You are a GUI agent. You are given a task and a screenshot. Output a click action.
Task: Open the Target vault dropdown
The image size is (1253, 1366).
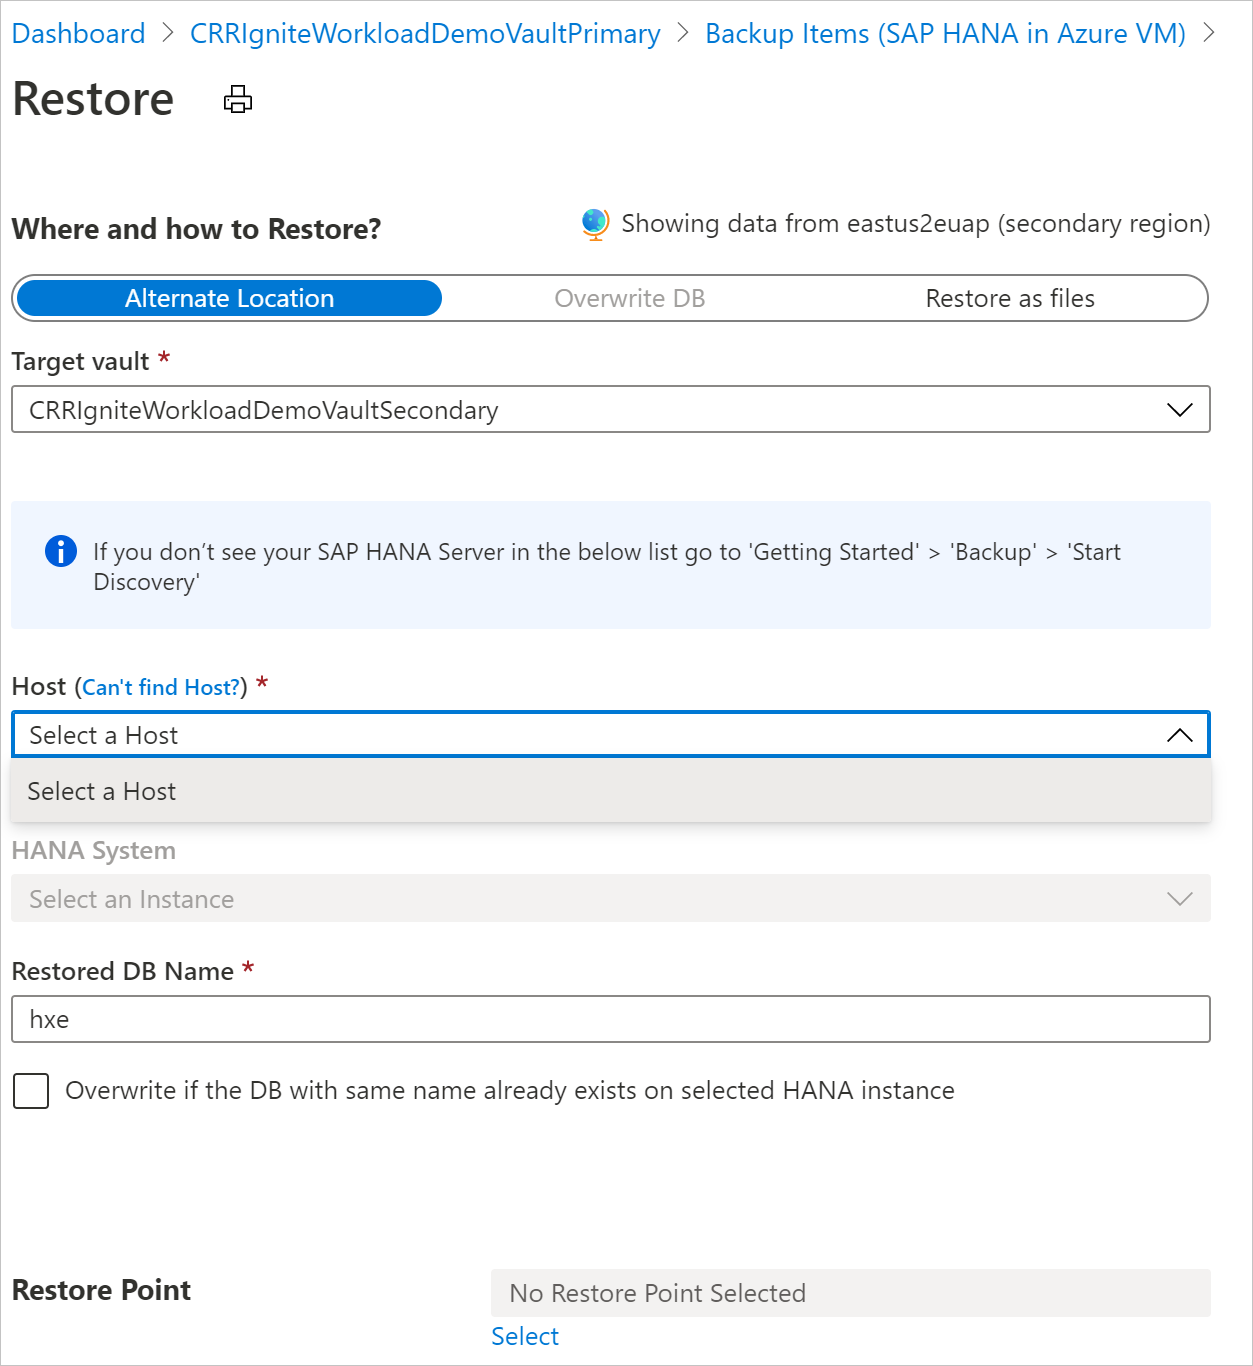coord(1179,409)
